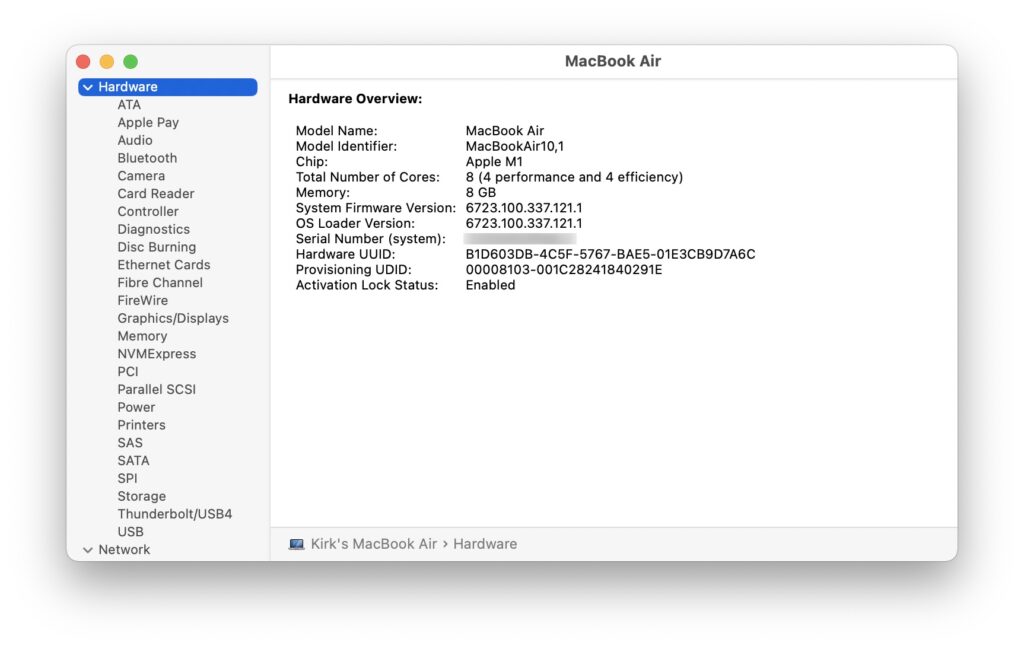1024x649 pixels.
Task: Select Apple Pay in the sidebar
Action: [148, 122]
